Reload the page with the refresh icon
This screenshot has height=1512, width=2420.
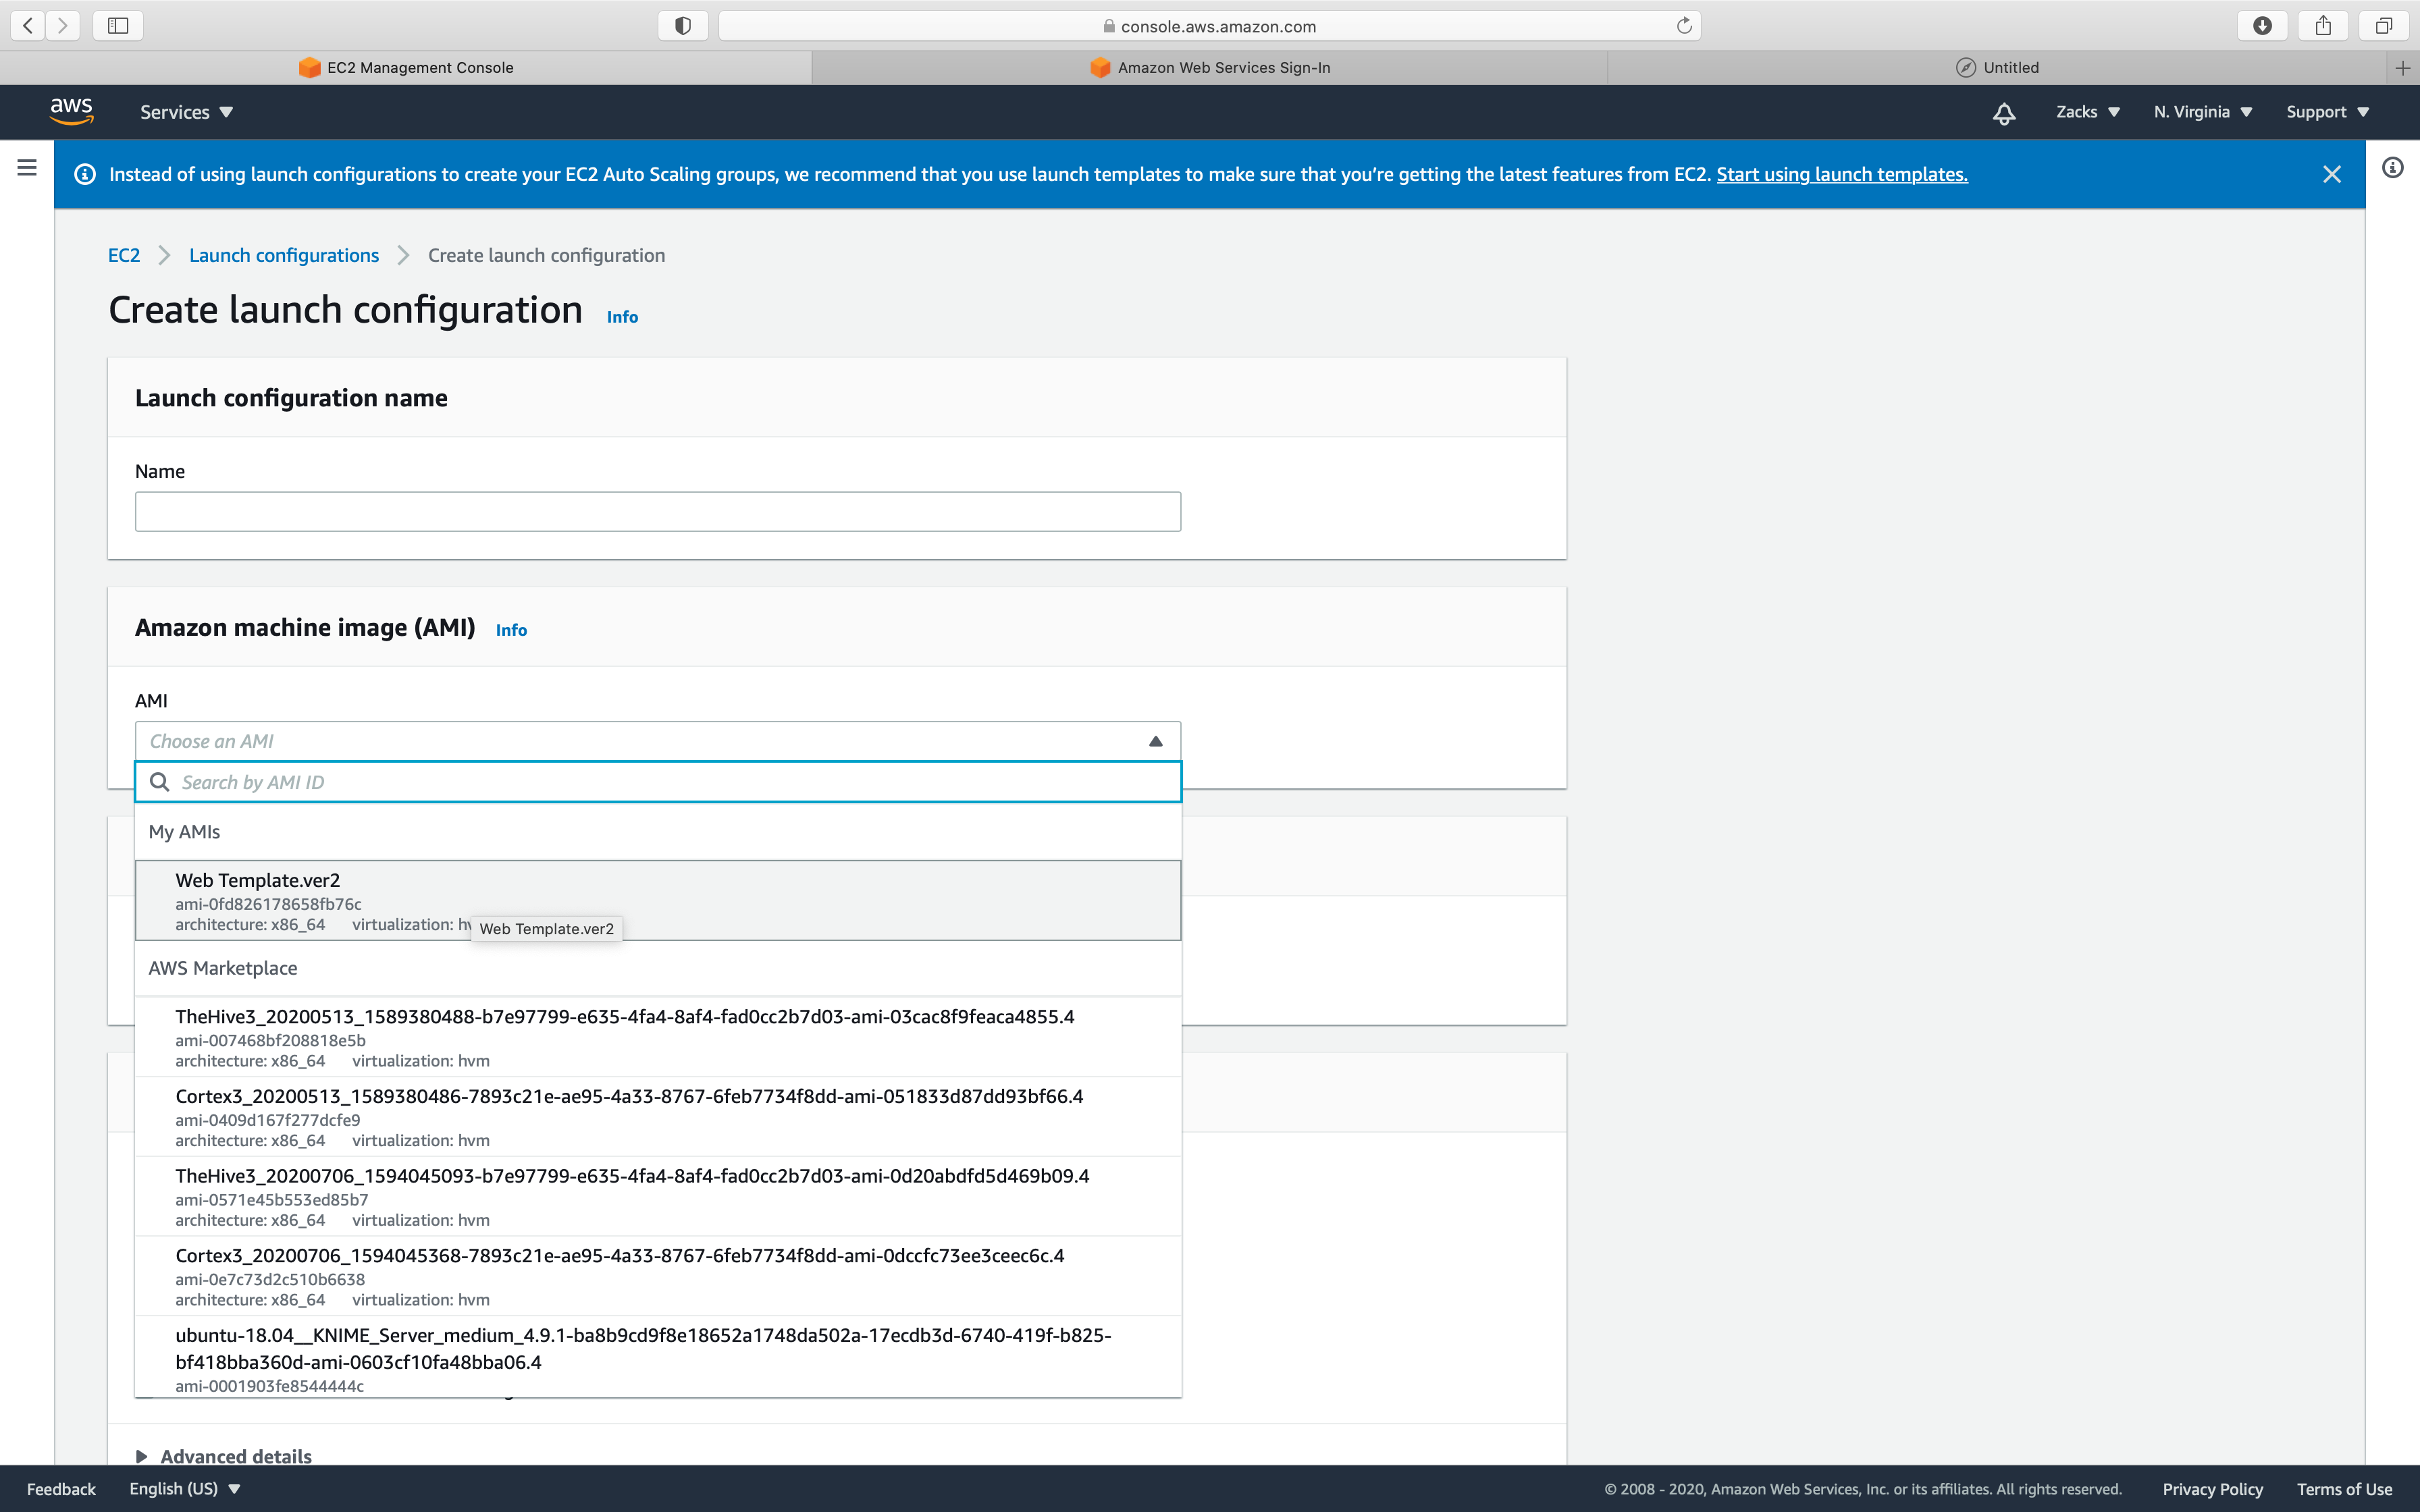coord(1684,26)
